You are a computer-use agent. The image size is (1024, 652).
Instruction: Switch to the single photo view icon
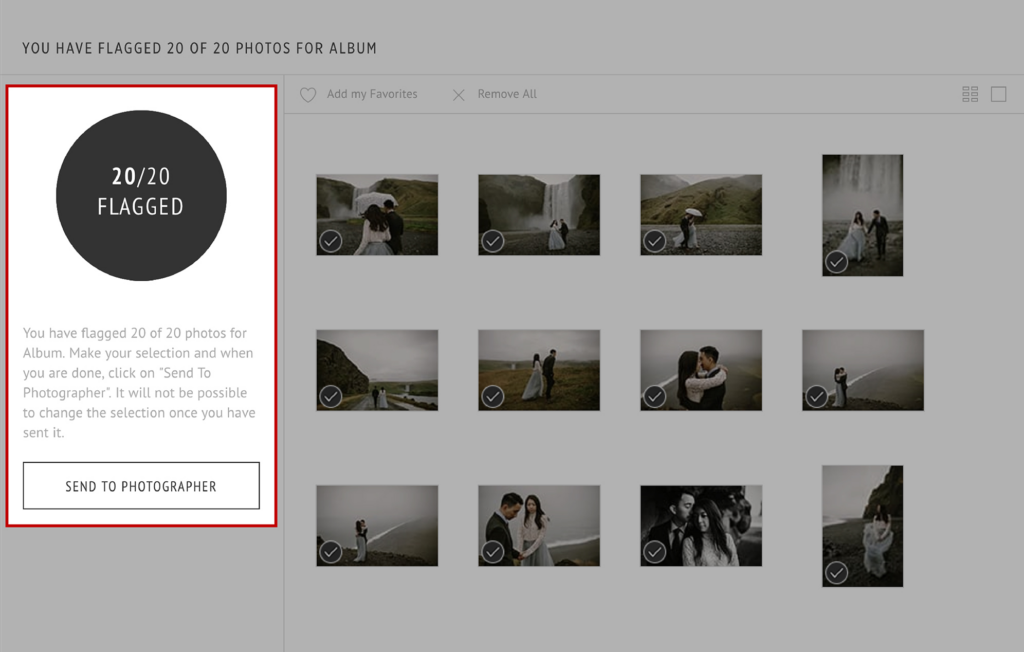[x=998, y=94]
